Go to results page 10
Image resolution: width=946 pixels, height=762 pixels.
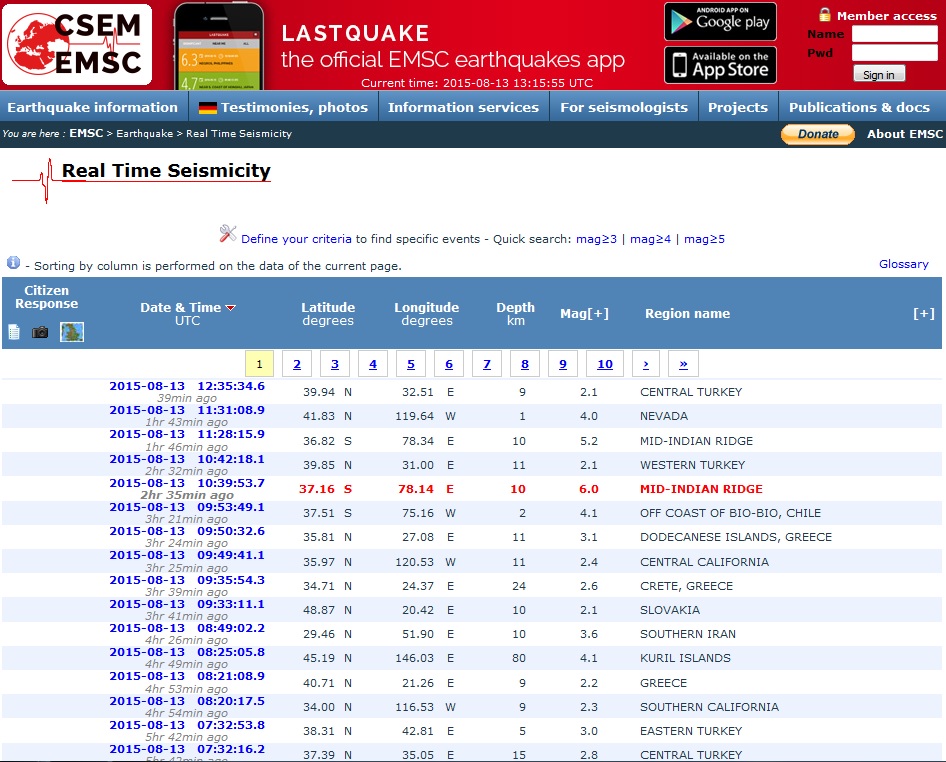[605, 364]
